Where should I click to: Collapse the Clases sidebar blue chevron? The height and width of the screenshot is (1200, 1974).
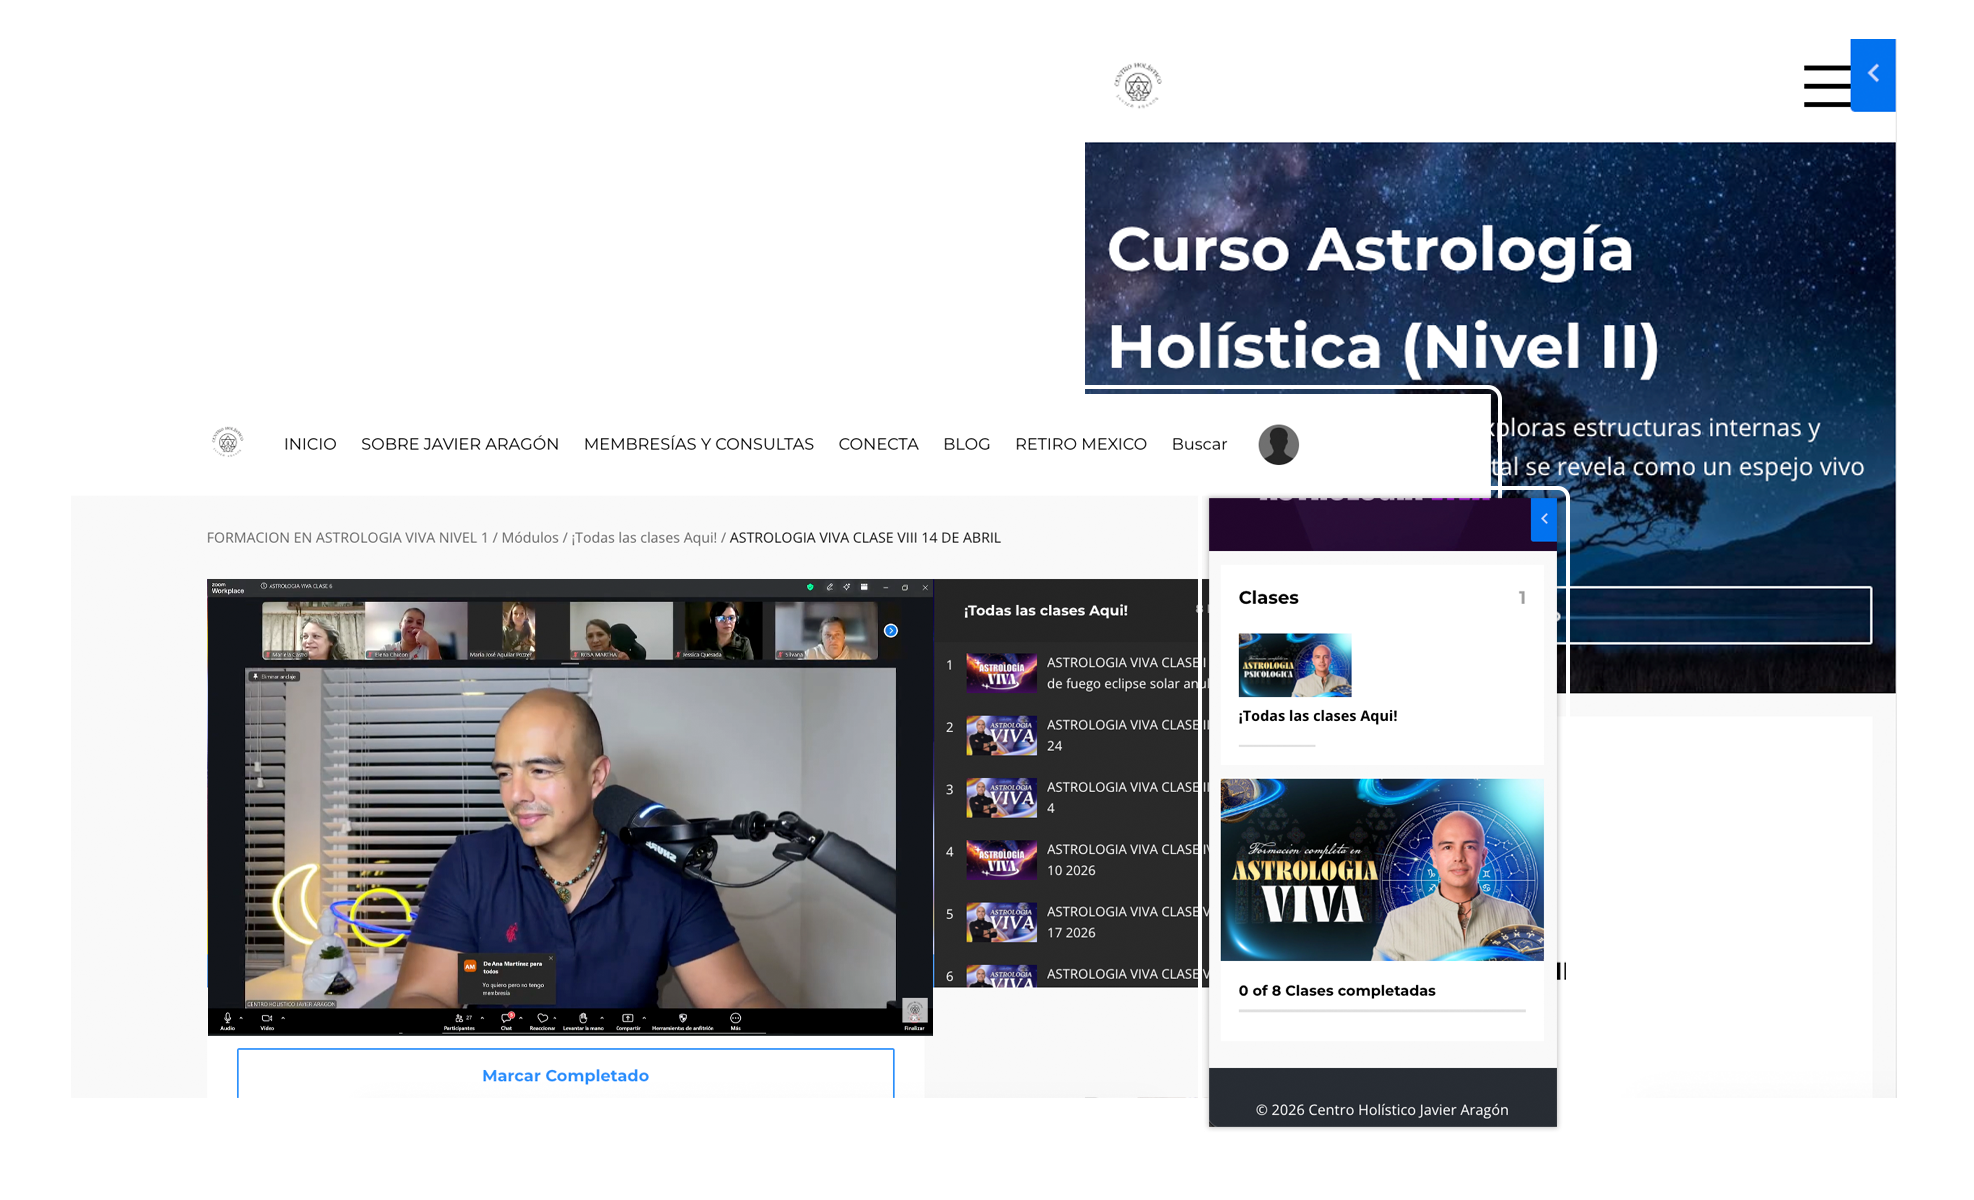[x=1544, y=519]
